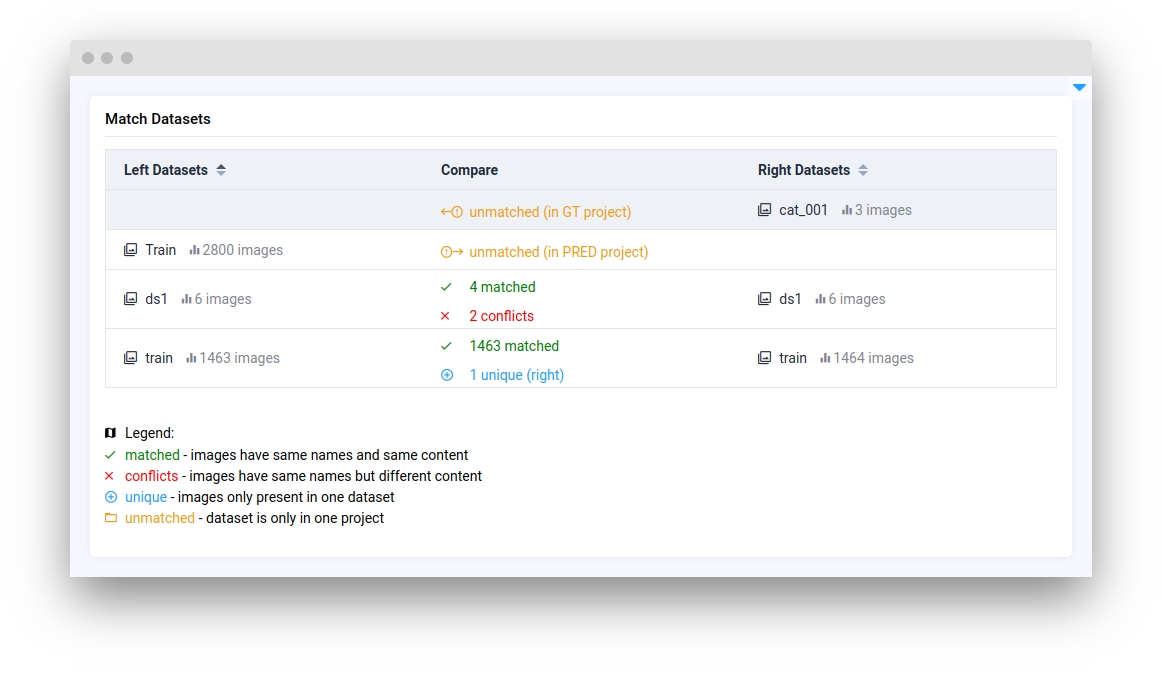This screenshot has width=1162, height=677.
Task: Click the green checkmark beside 4 matched
Action: point(446,287)
